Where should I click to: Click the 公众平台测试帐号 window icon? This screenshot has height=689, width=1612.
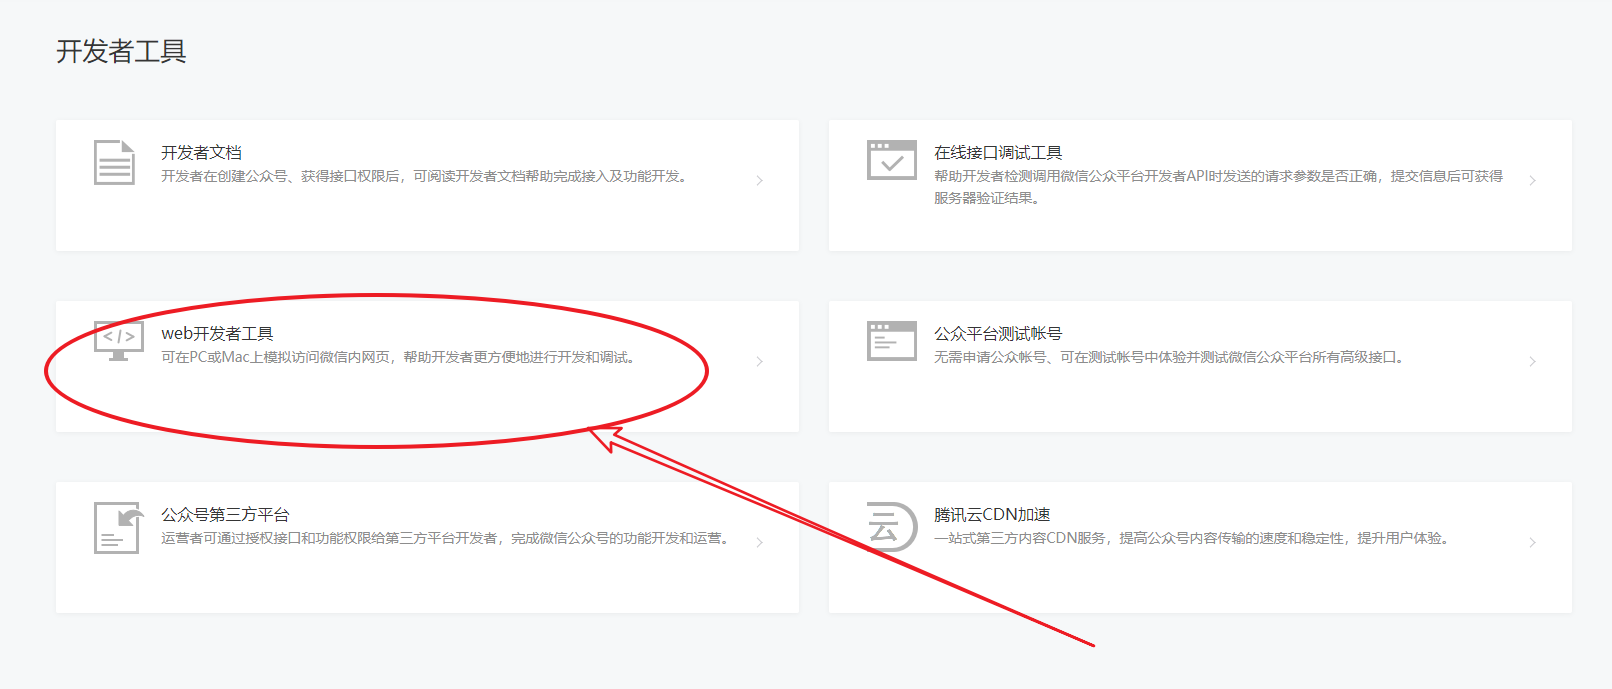click(892, 341)
